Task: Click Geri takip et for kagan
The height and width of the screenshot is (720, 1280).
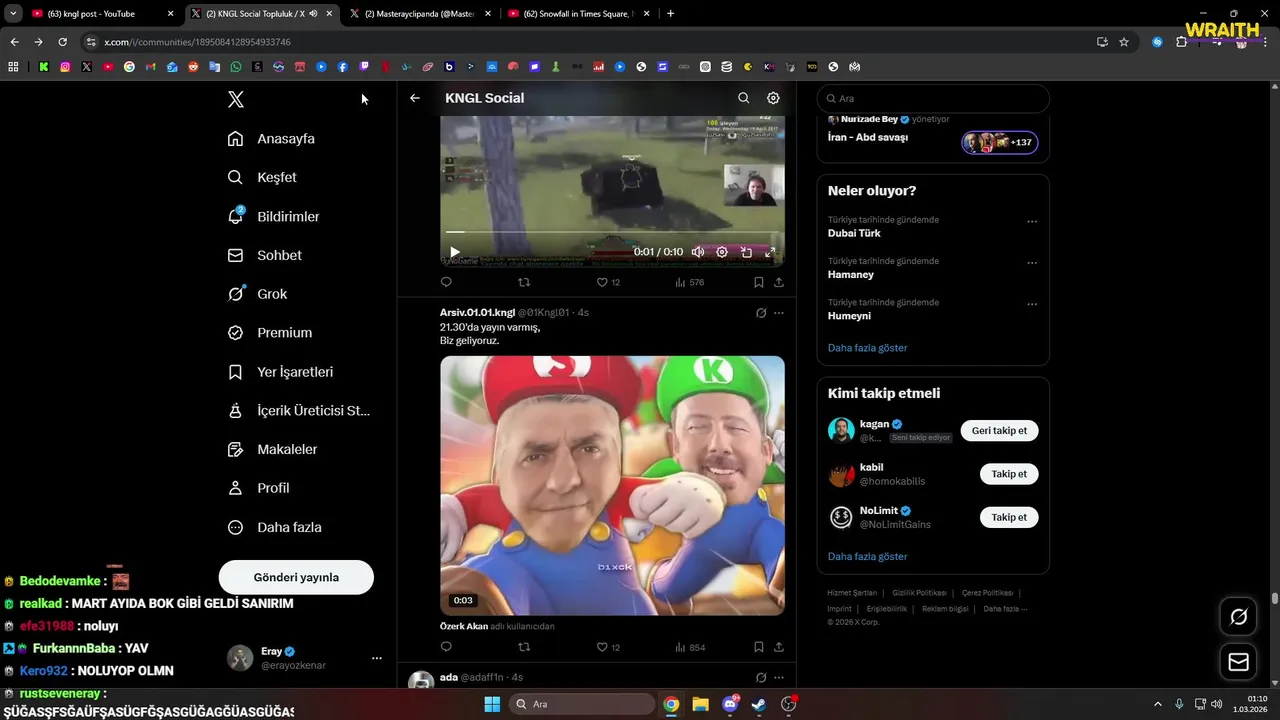Action: (x=999, y=430)
